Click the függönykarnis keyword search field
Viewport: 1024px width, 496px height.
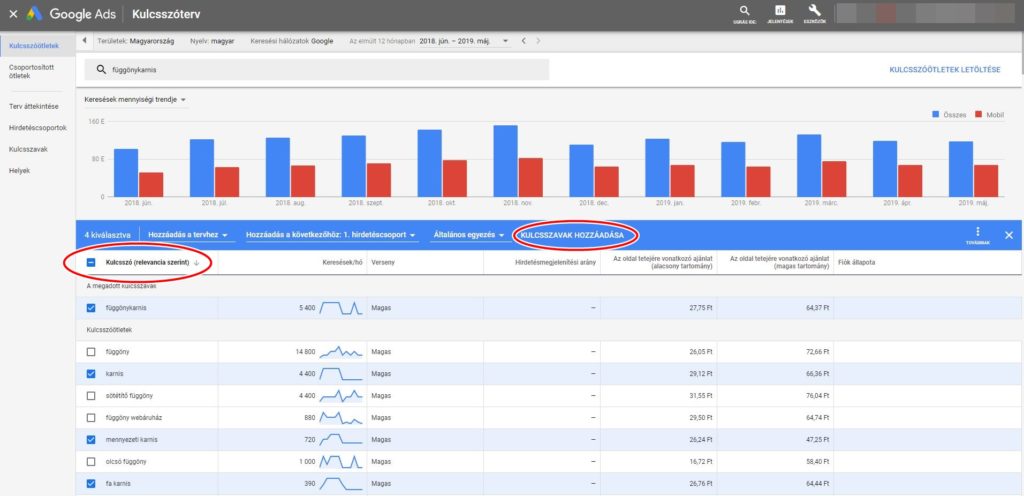(317, 70)
